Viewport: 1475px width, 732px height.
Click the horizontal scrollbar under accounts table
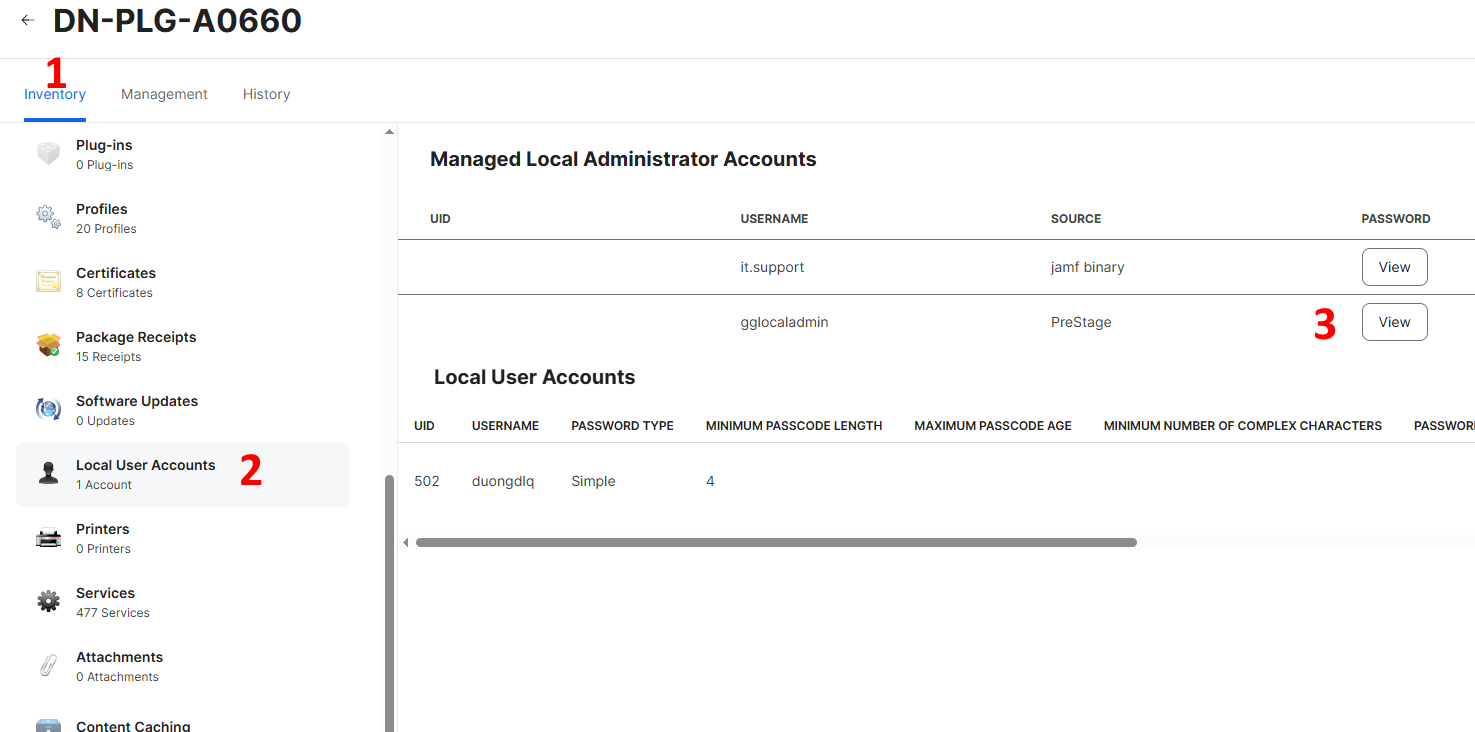(x=776, y=543)
